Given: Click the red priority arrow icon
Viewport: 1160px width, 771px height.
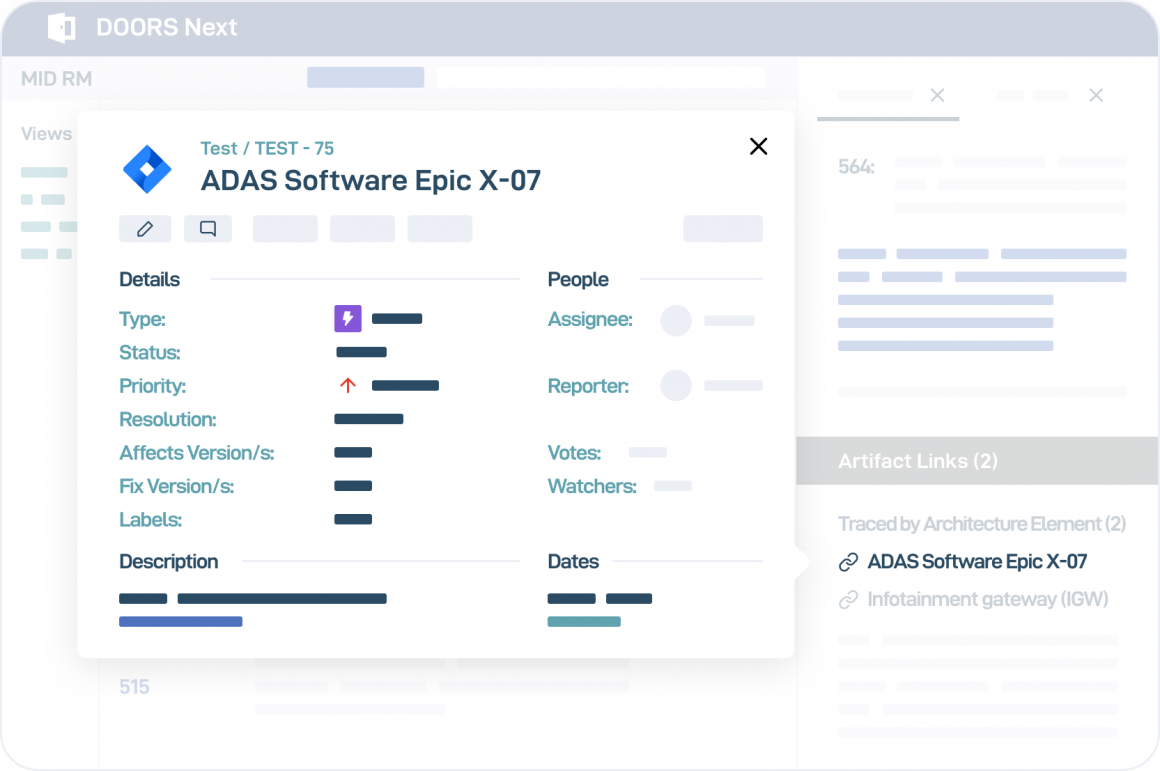Looking at the screenshot, I should point(348,386).
